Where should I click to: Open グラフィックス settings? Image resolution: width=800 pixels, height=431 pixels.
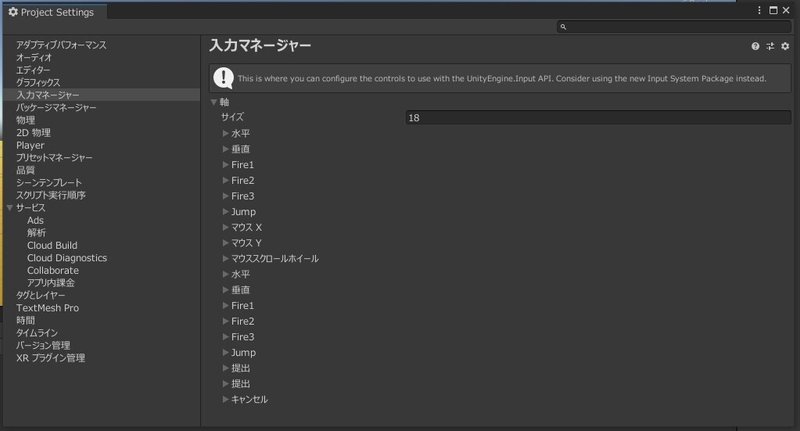[38, 83]
